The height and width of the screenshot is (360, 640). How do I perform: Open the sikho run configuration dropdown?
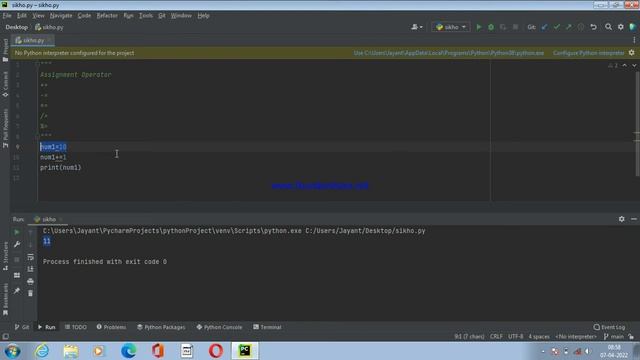coord(451,27)
